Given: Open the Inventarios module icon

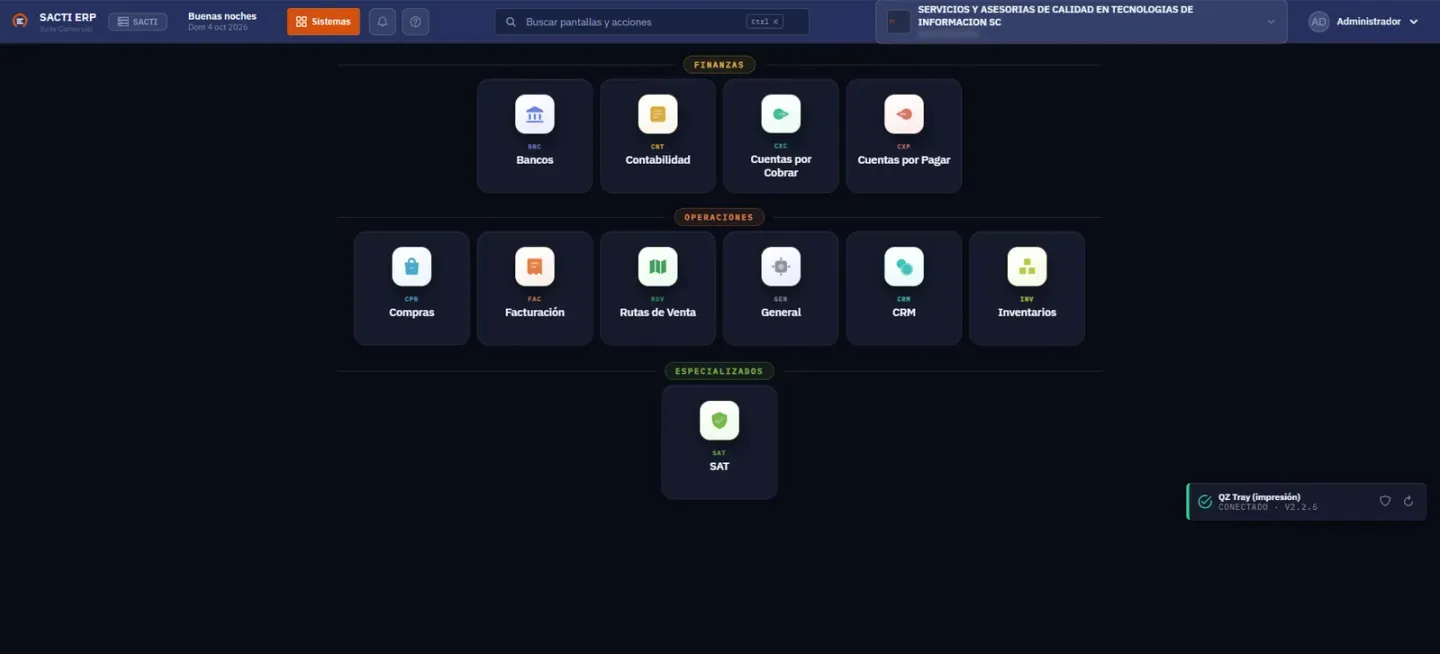Looking at the screenshot, I should [x=1027, y=267].
